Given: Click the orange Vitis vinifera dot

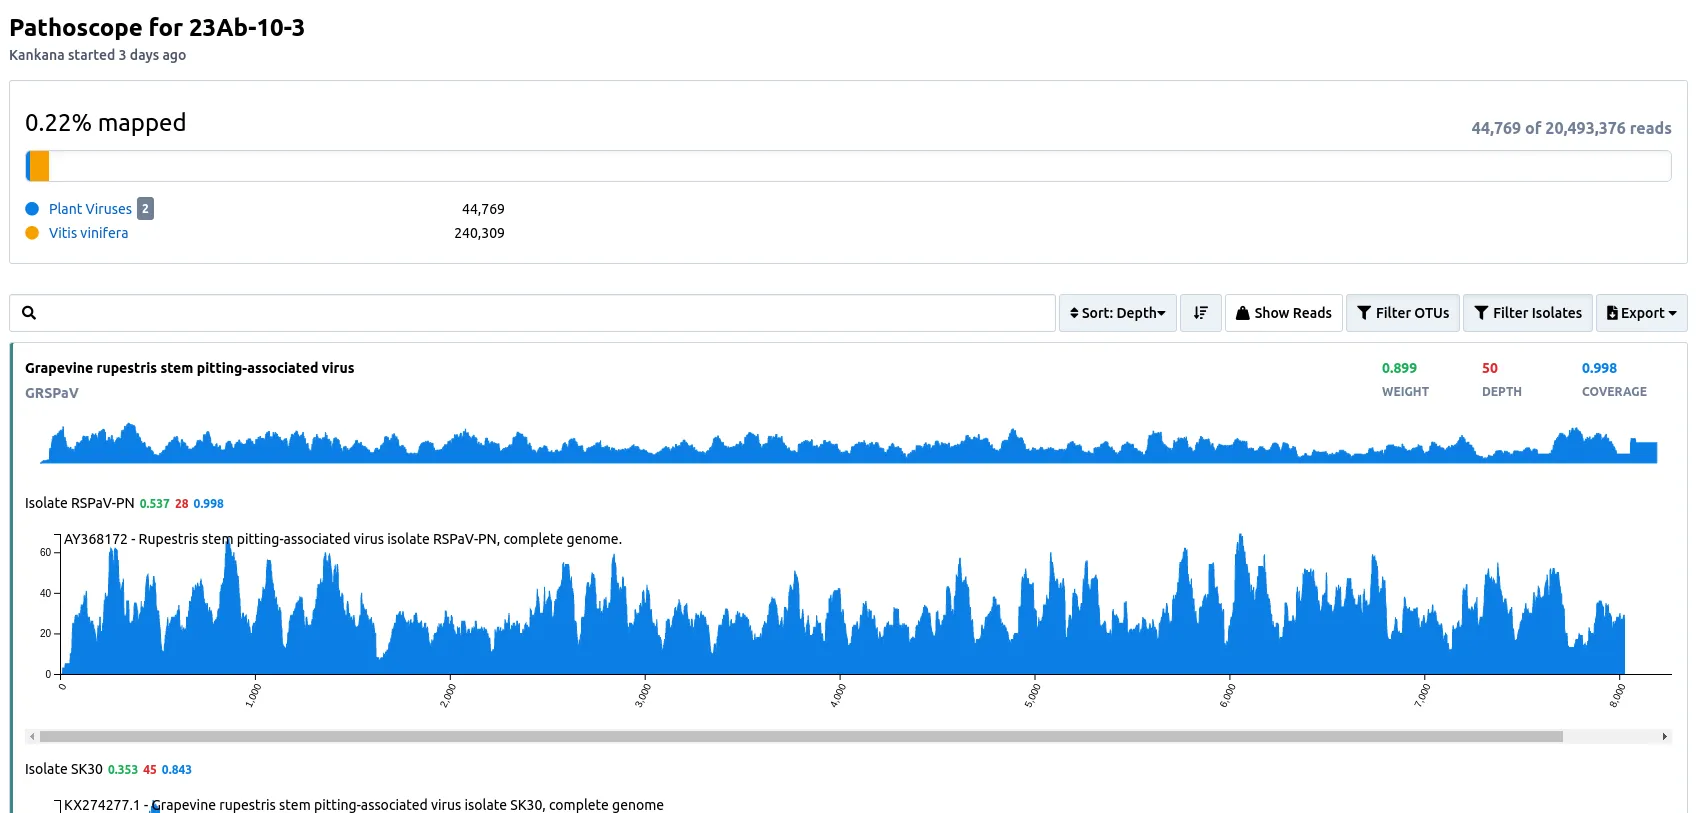Looking at the screenshot, I should (32, 233).
